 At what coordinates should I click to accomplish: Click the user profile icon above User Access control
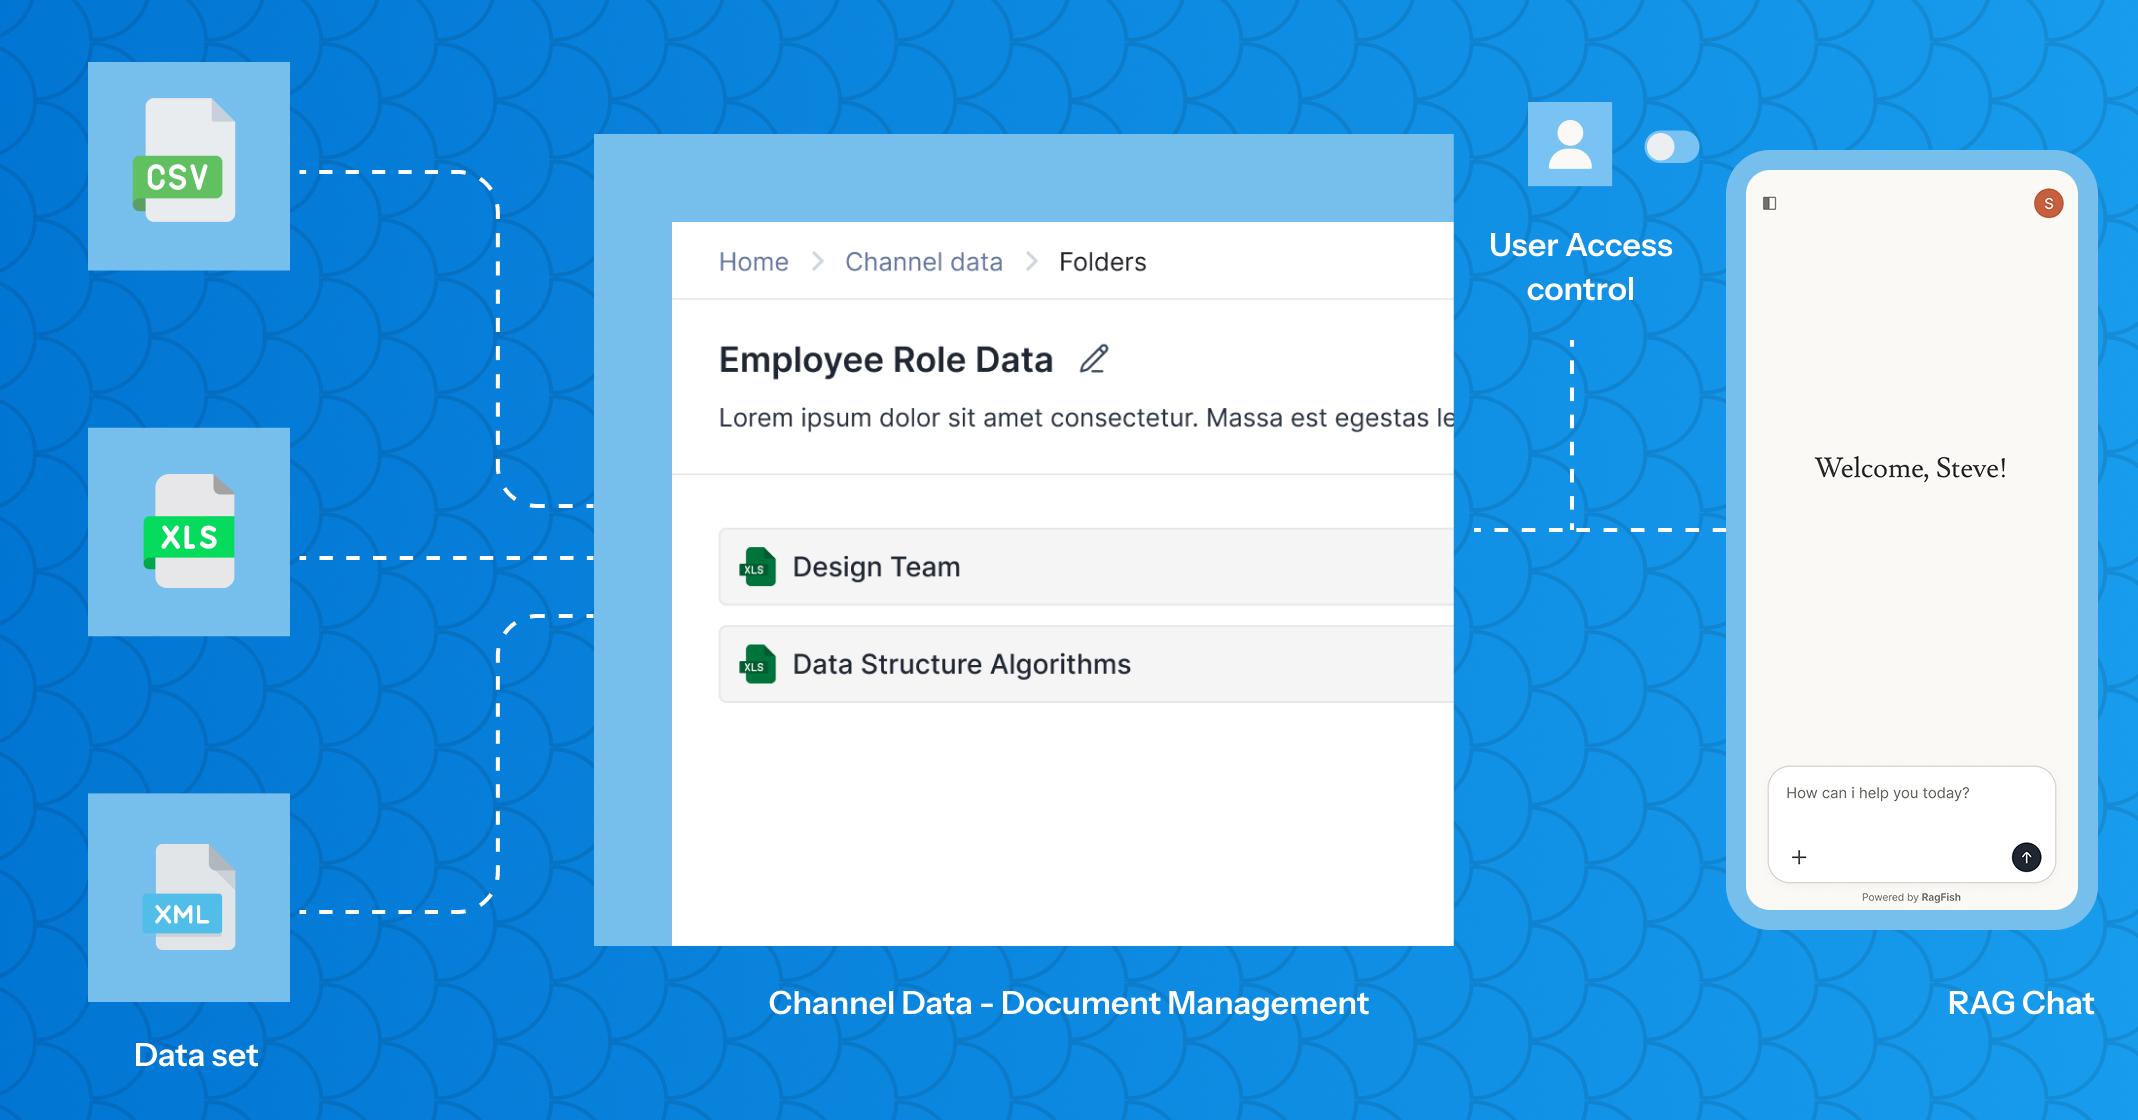coord(1570,144)
